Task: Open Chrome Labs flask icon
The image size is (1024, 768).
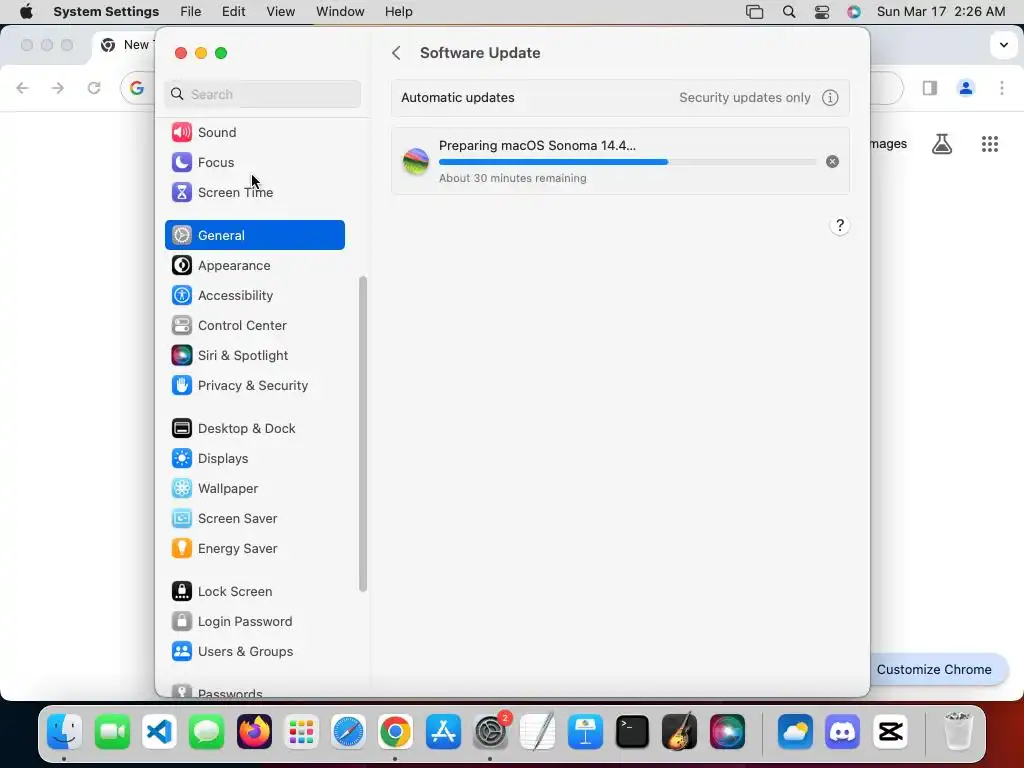Action: 942,144
